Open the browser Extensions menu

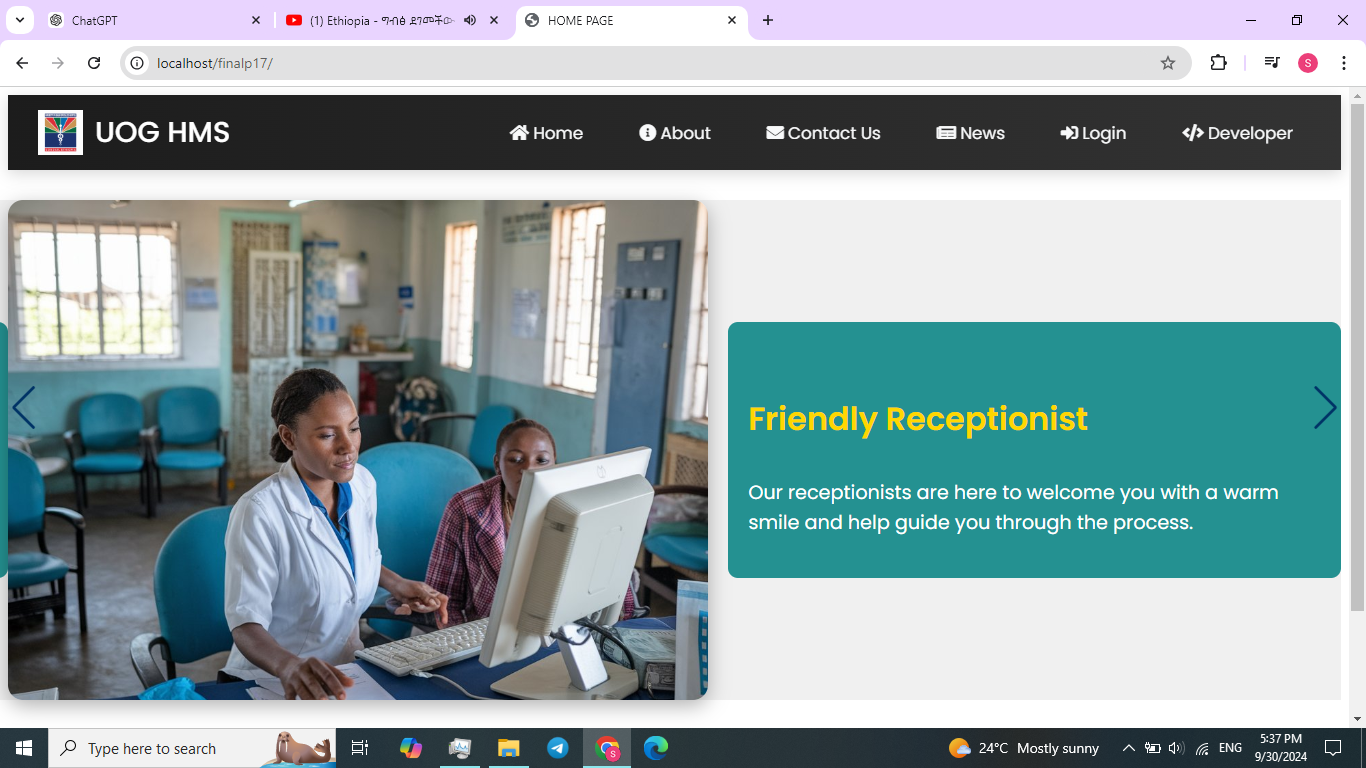pos(1218,63)
